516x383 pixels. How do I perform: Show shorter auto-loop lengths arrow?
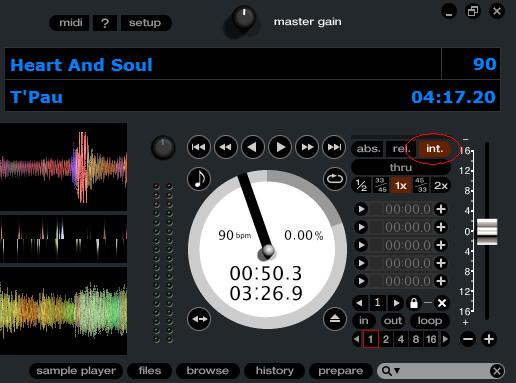click(356, 339)
